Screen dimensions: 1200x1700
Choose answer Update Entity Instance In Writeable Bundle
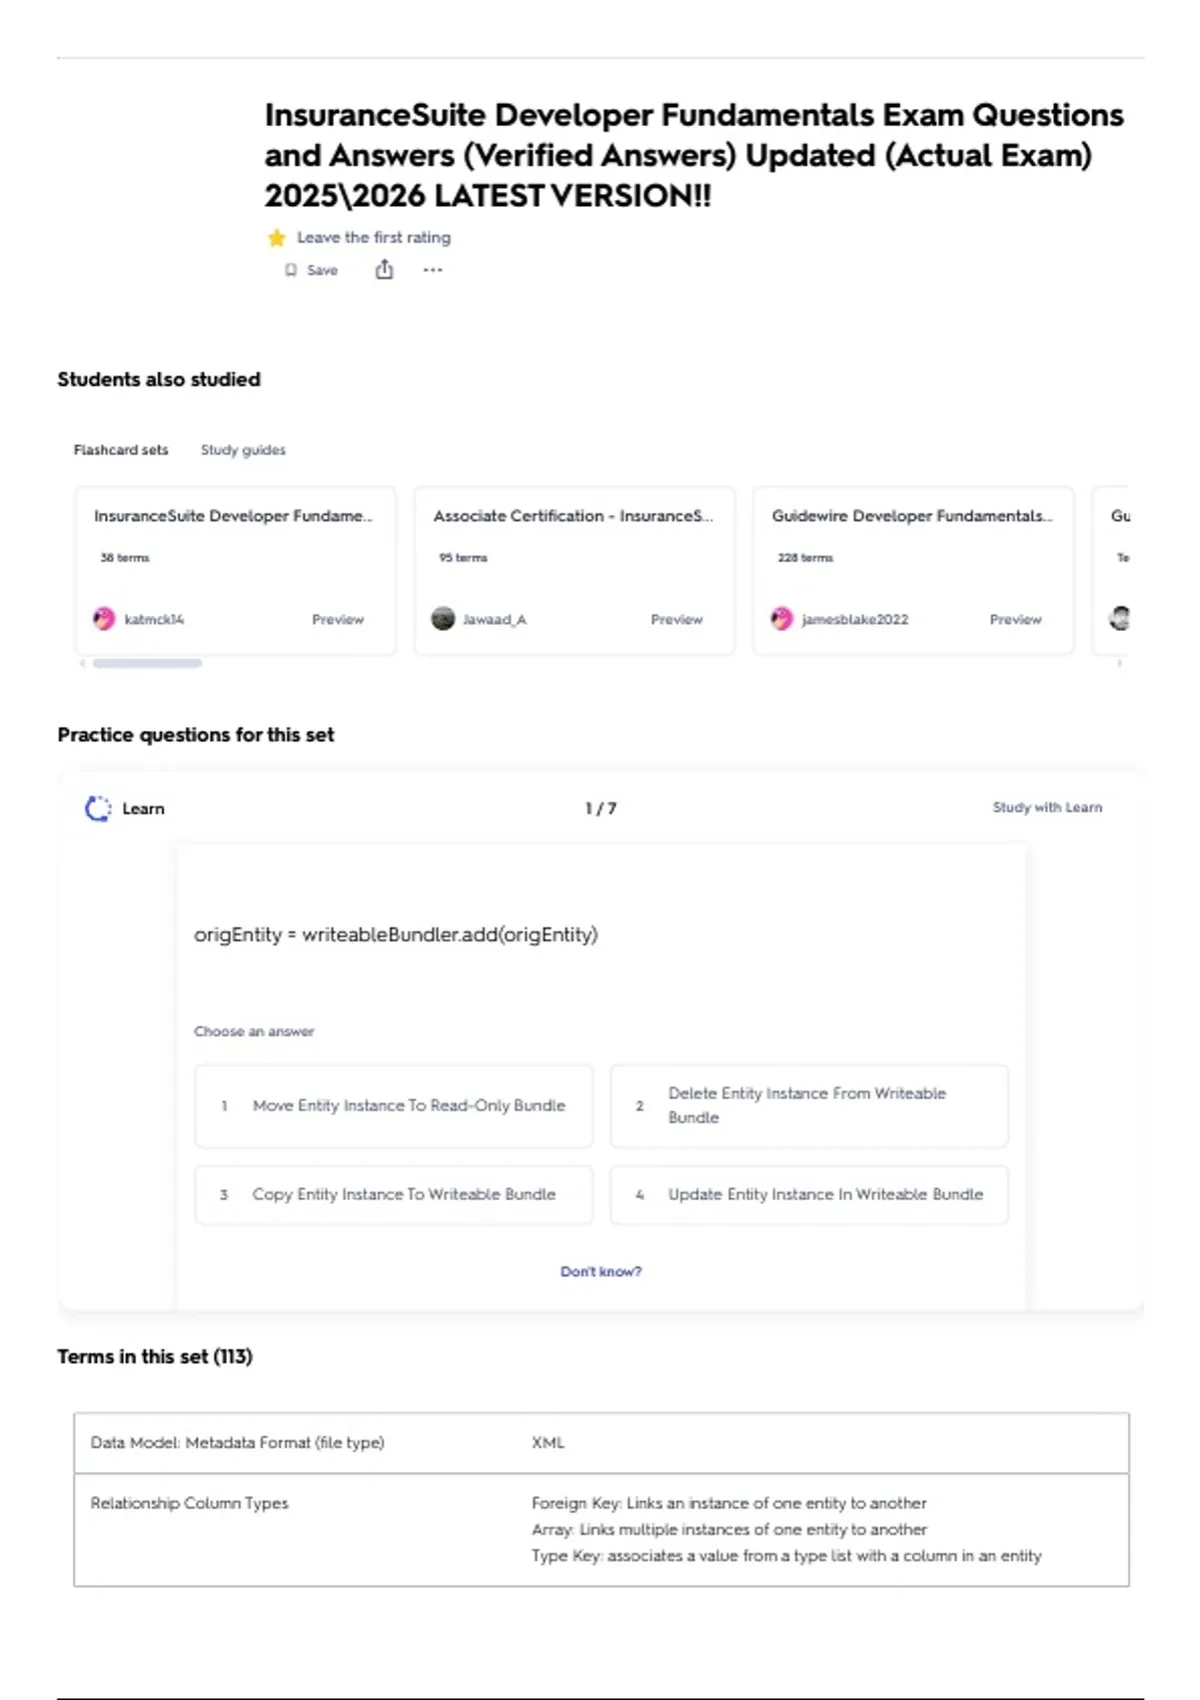(x=809, y=1194)
